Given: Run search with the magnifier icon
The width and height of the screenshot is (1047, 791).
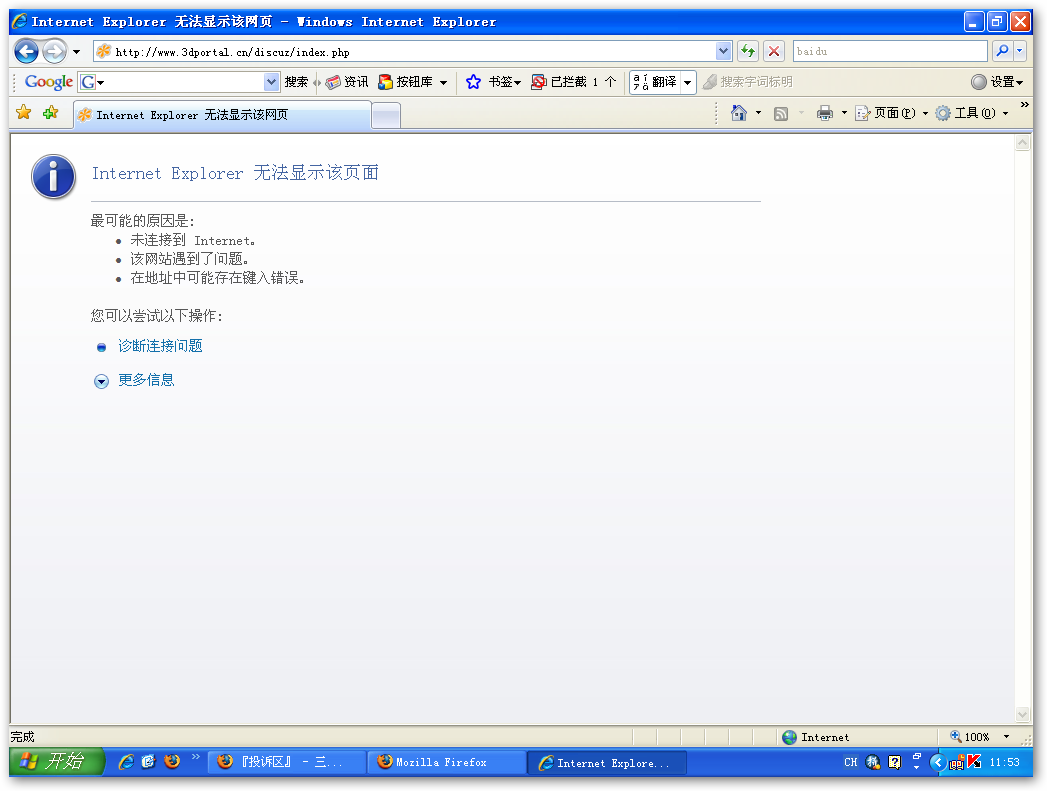Looking at the screenshot, I should pyautogui.click(x=1002, y=51).
